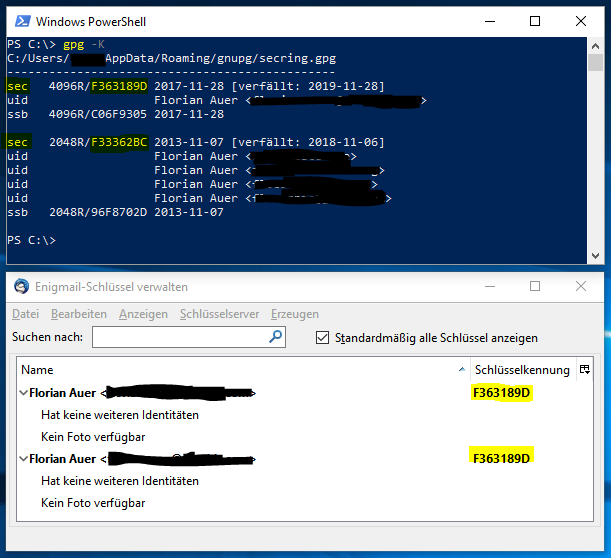Click the PowerShell scrollbar up arrow
This screenshot has width=611, height=558.
595,46
